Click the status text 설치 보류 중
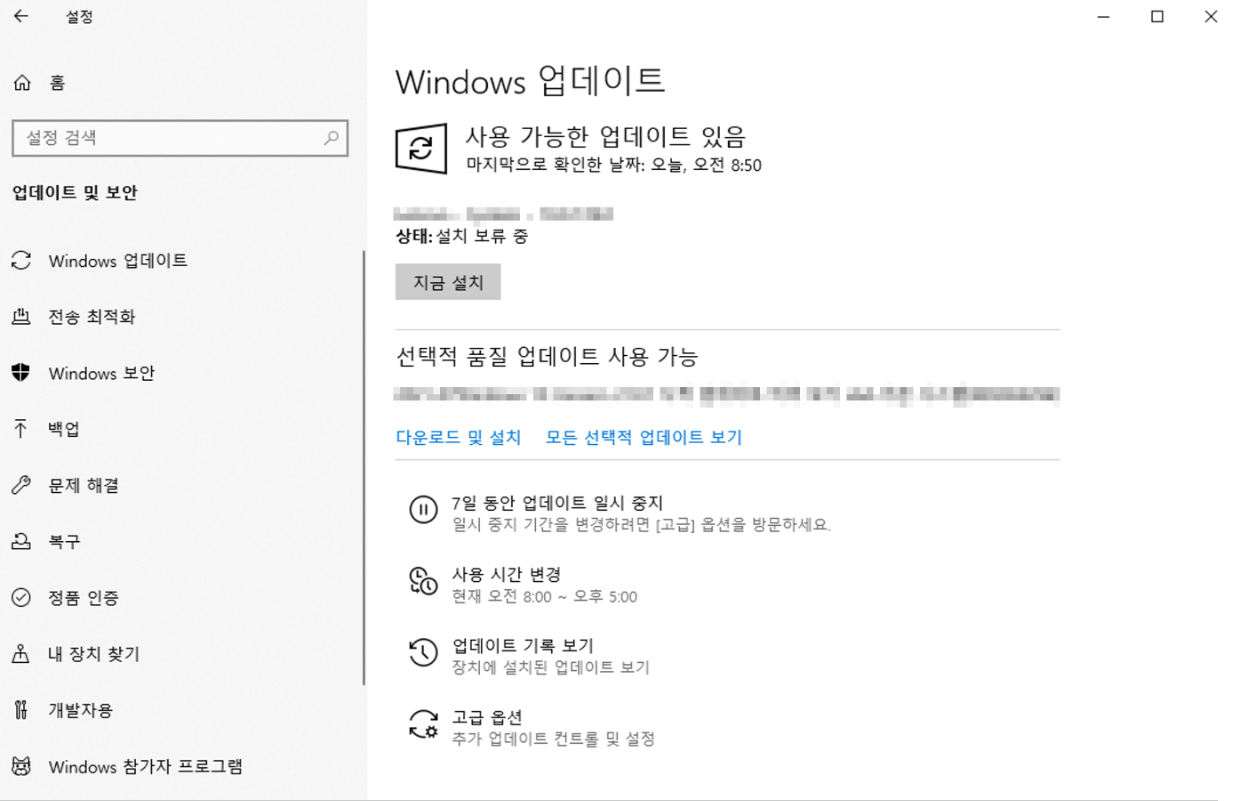Image resolution: width=1234 pixels, height=801 pixels. (482, 237)
